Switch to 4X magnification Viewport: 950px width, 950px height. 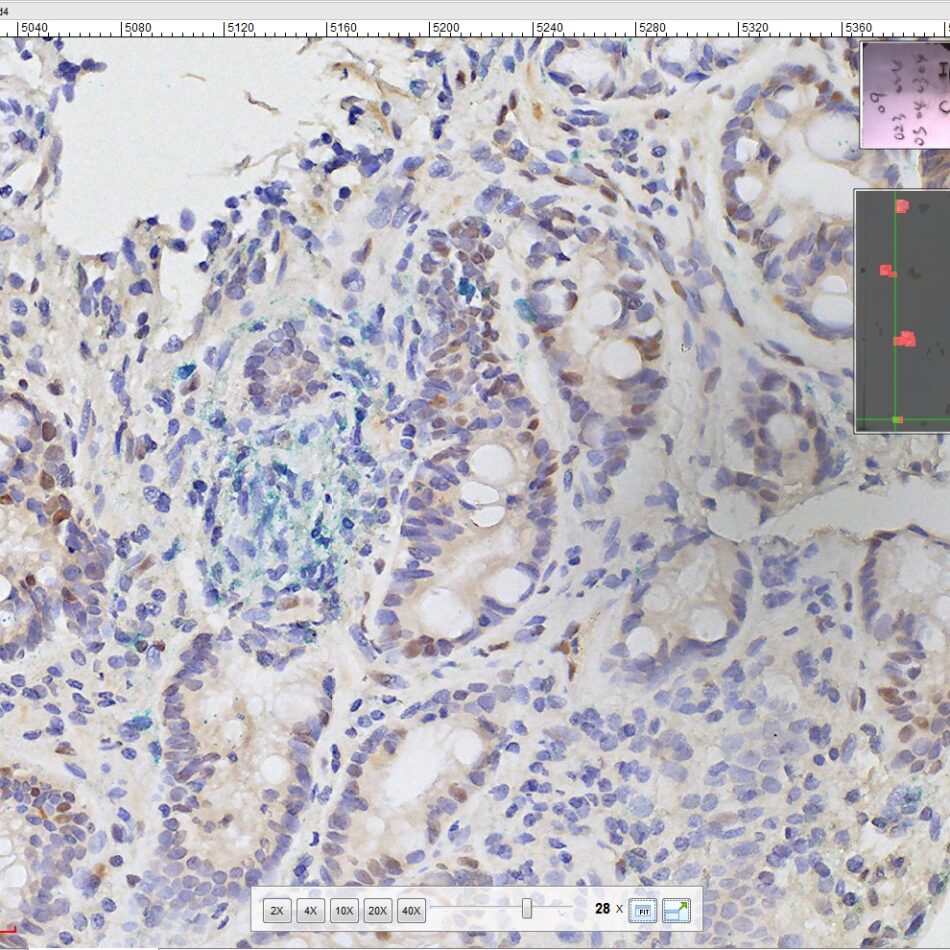(x=310, y=911)
